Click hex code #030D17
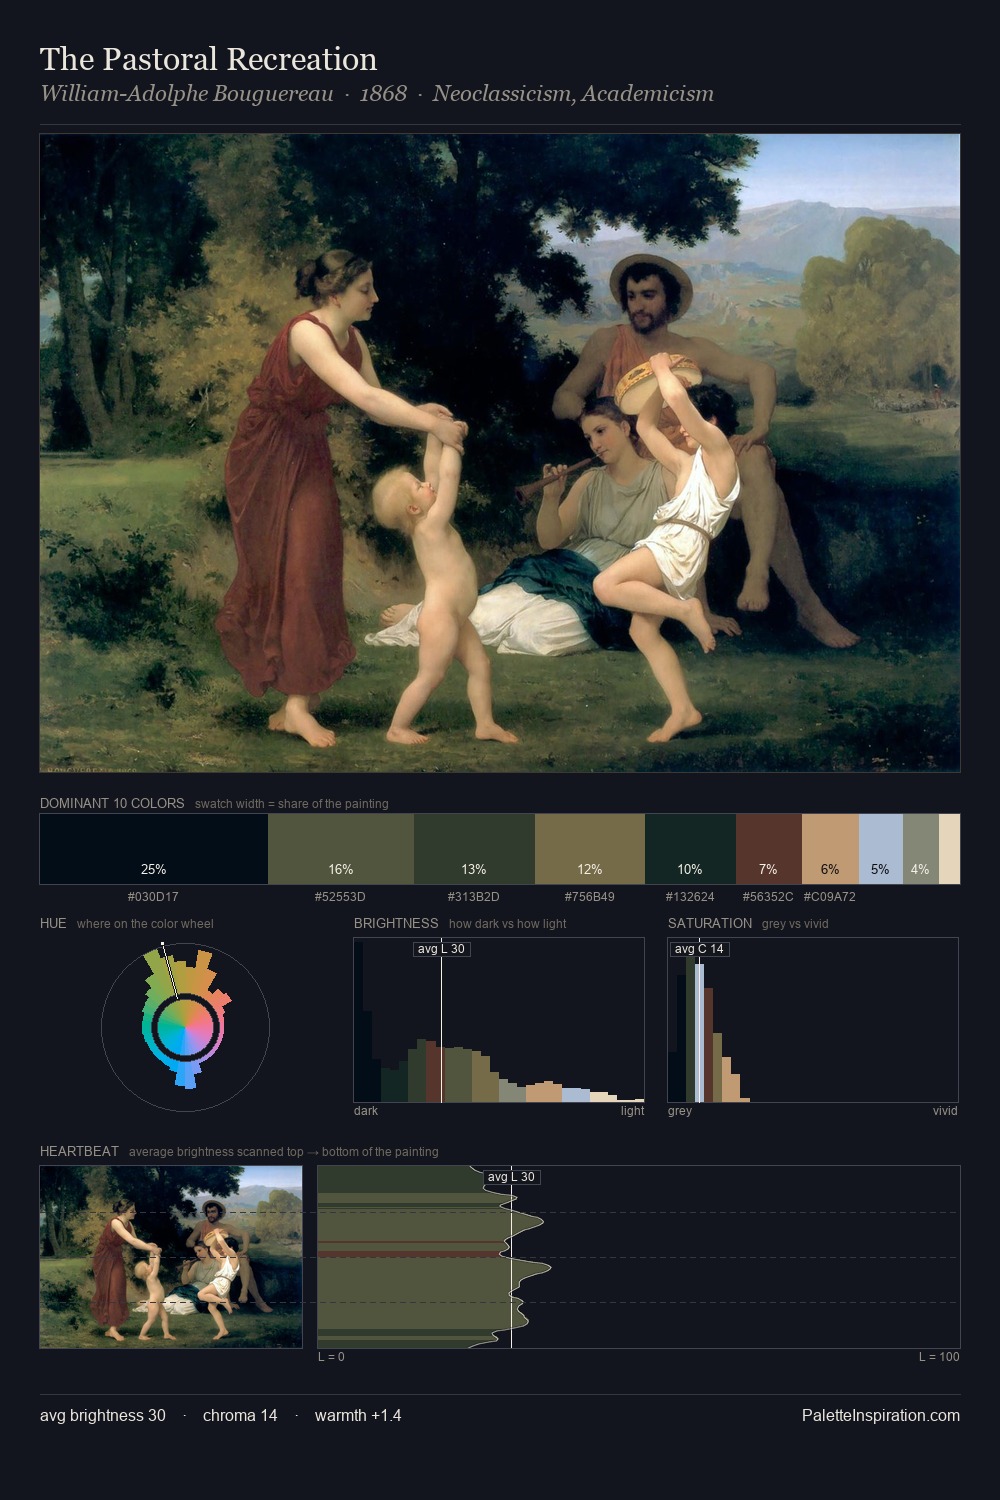Viewport: 1000px width, 1500px height. pos(153,897)
